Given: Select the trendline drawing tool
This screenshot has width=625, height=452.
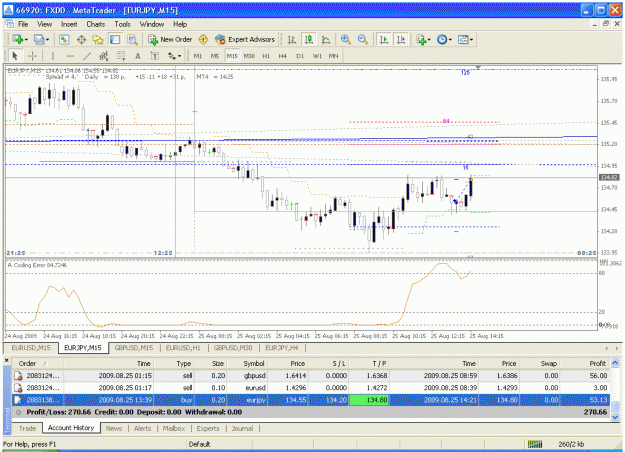Looking at the screenshot, I should point(87,56).
